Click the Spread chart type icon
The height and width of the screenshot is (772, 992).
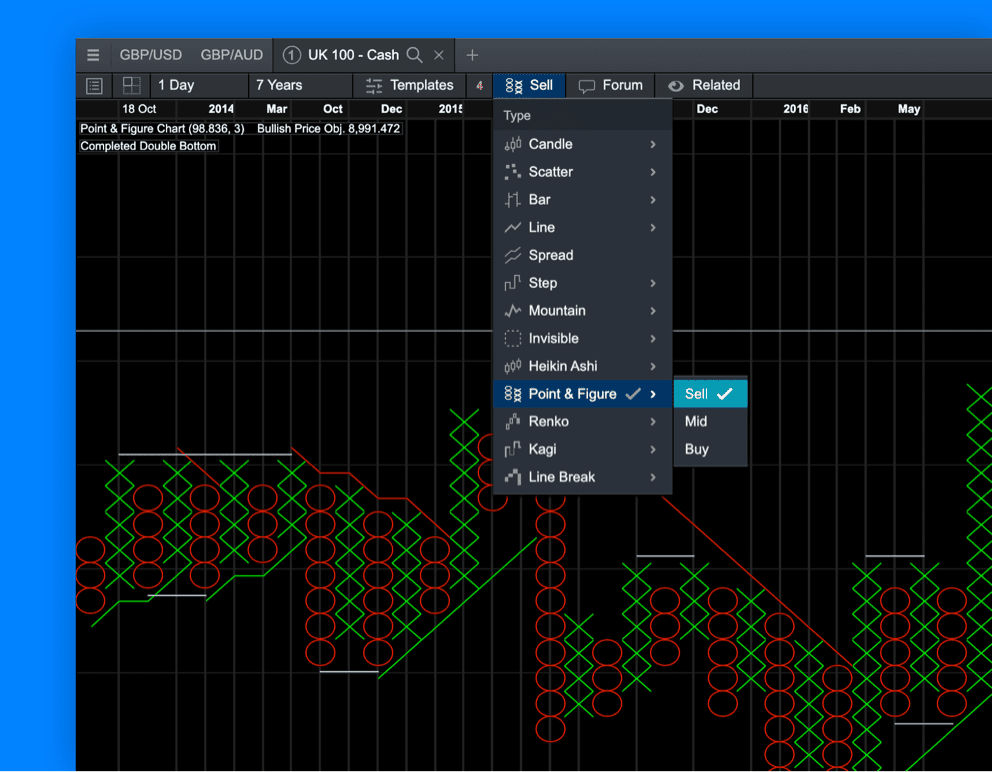(512, 255)
